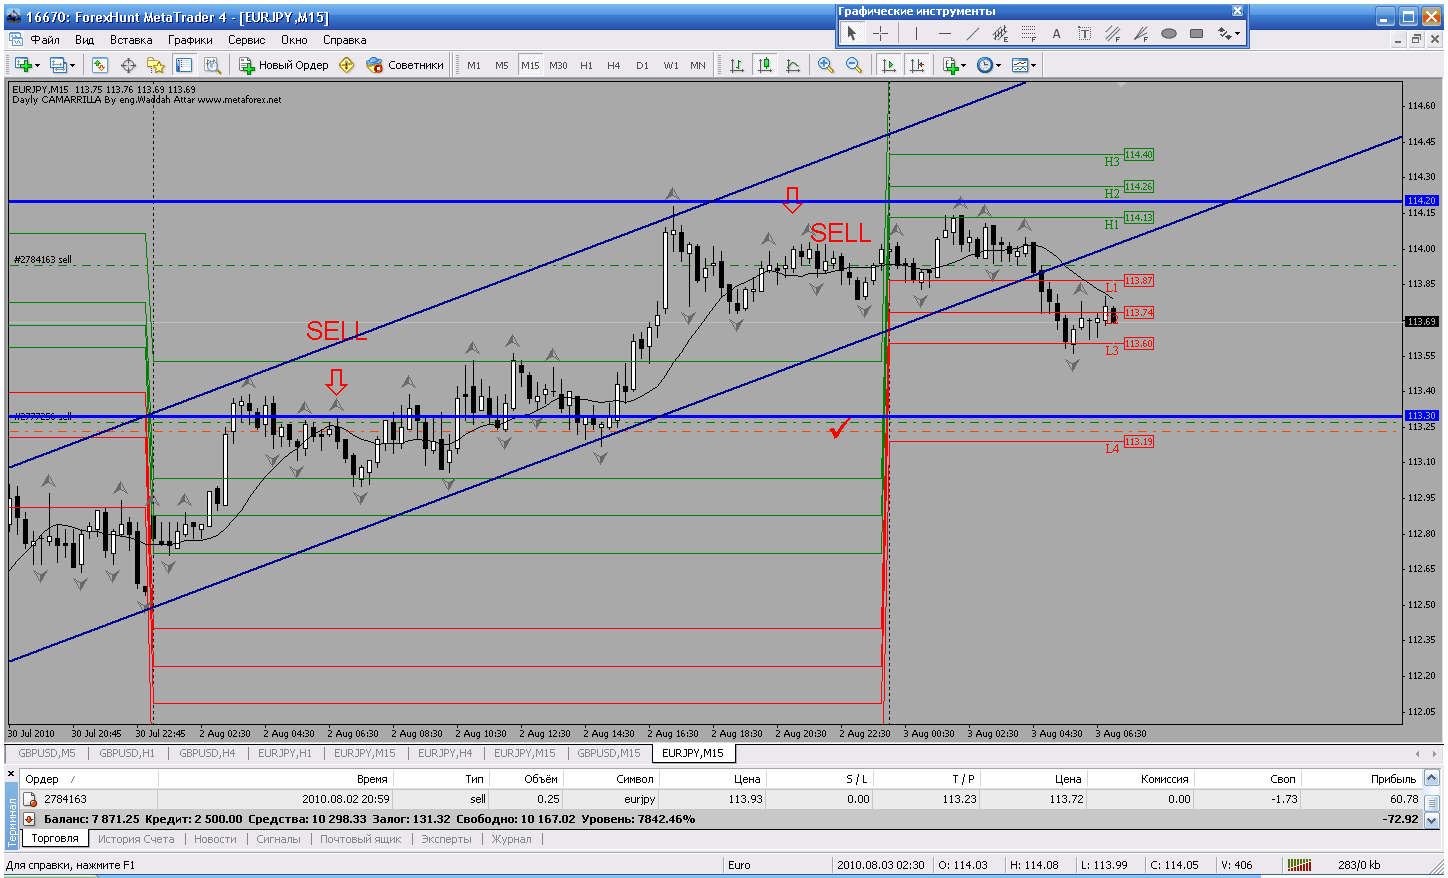This screenshot has width=1448, height=878.
Task: Expand the new chart dropdown arrow
Action: pos(37,66)
